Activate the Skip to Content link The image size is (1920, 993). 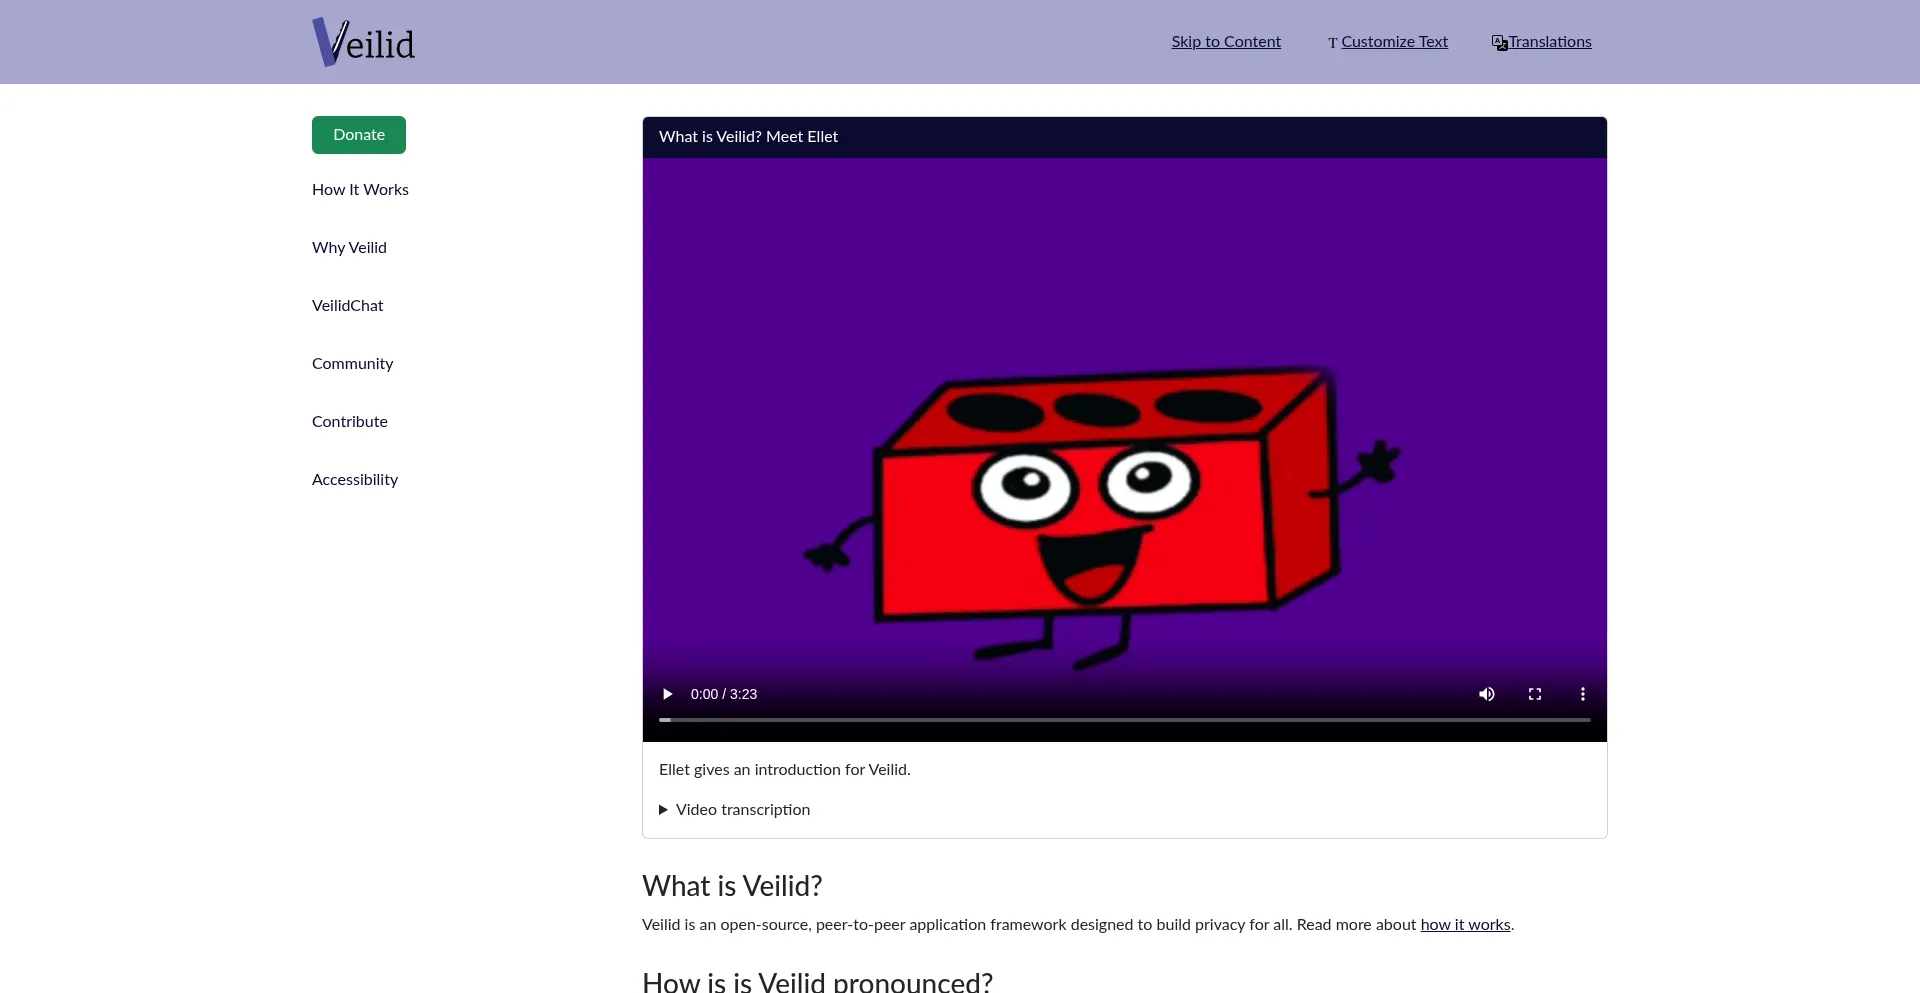coord(1226,41)
